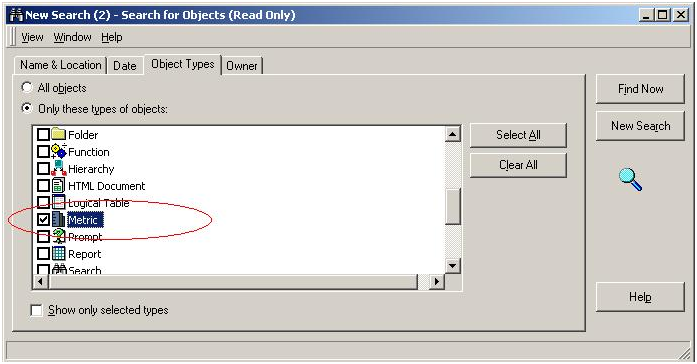Screen dimensions: 697x364
Task: Select the All objects radio button
Action: (x=27, y=87)
